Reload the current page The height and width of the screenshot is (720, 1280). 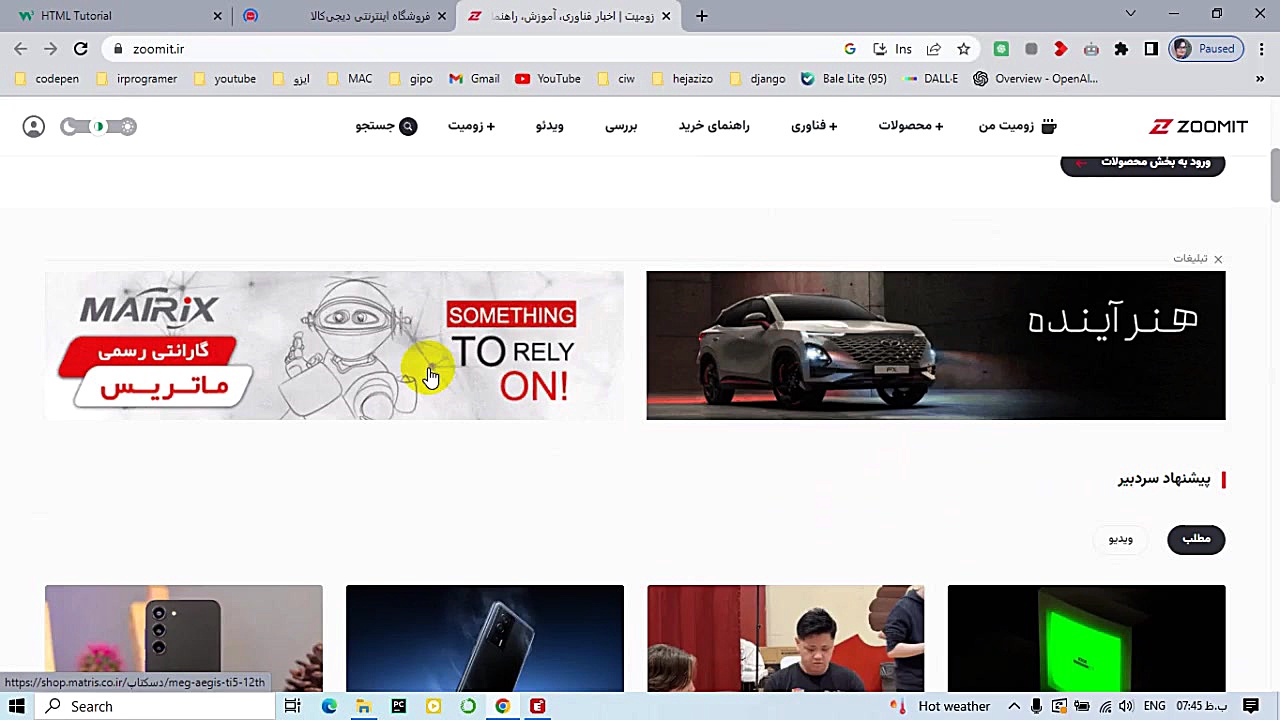(x=81, y=49)
